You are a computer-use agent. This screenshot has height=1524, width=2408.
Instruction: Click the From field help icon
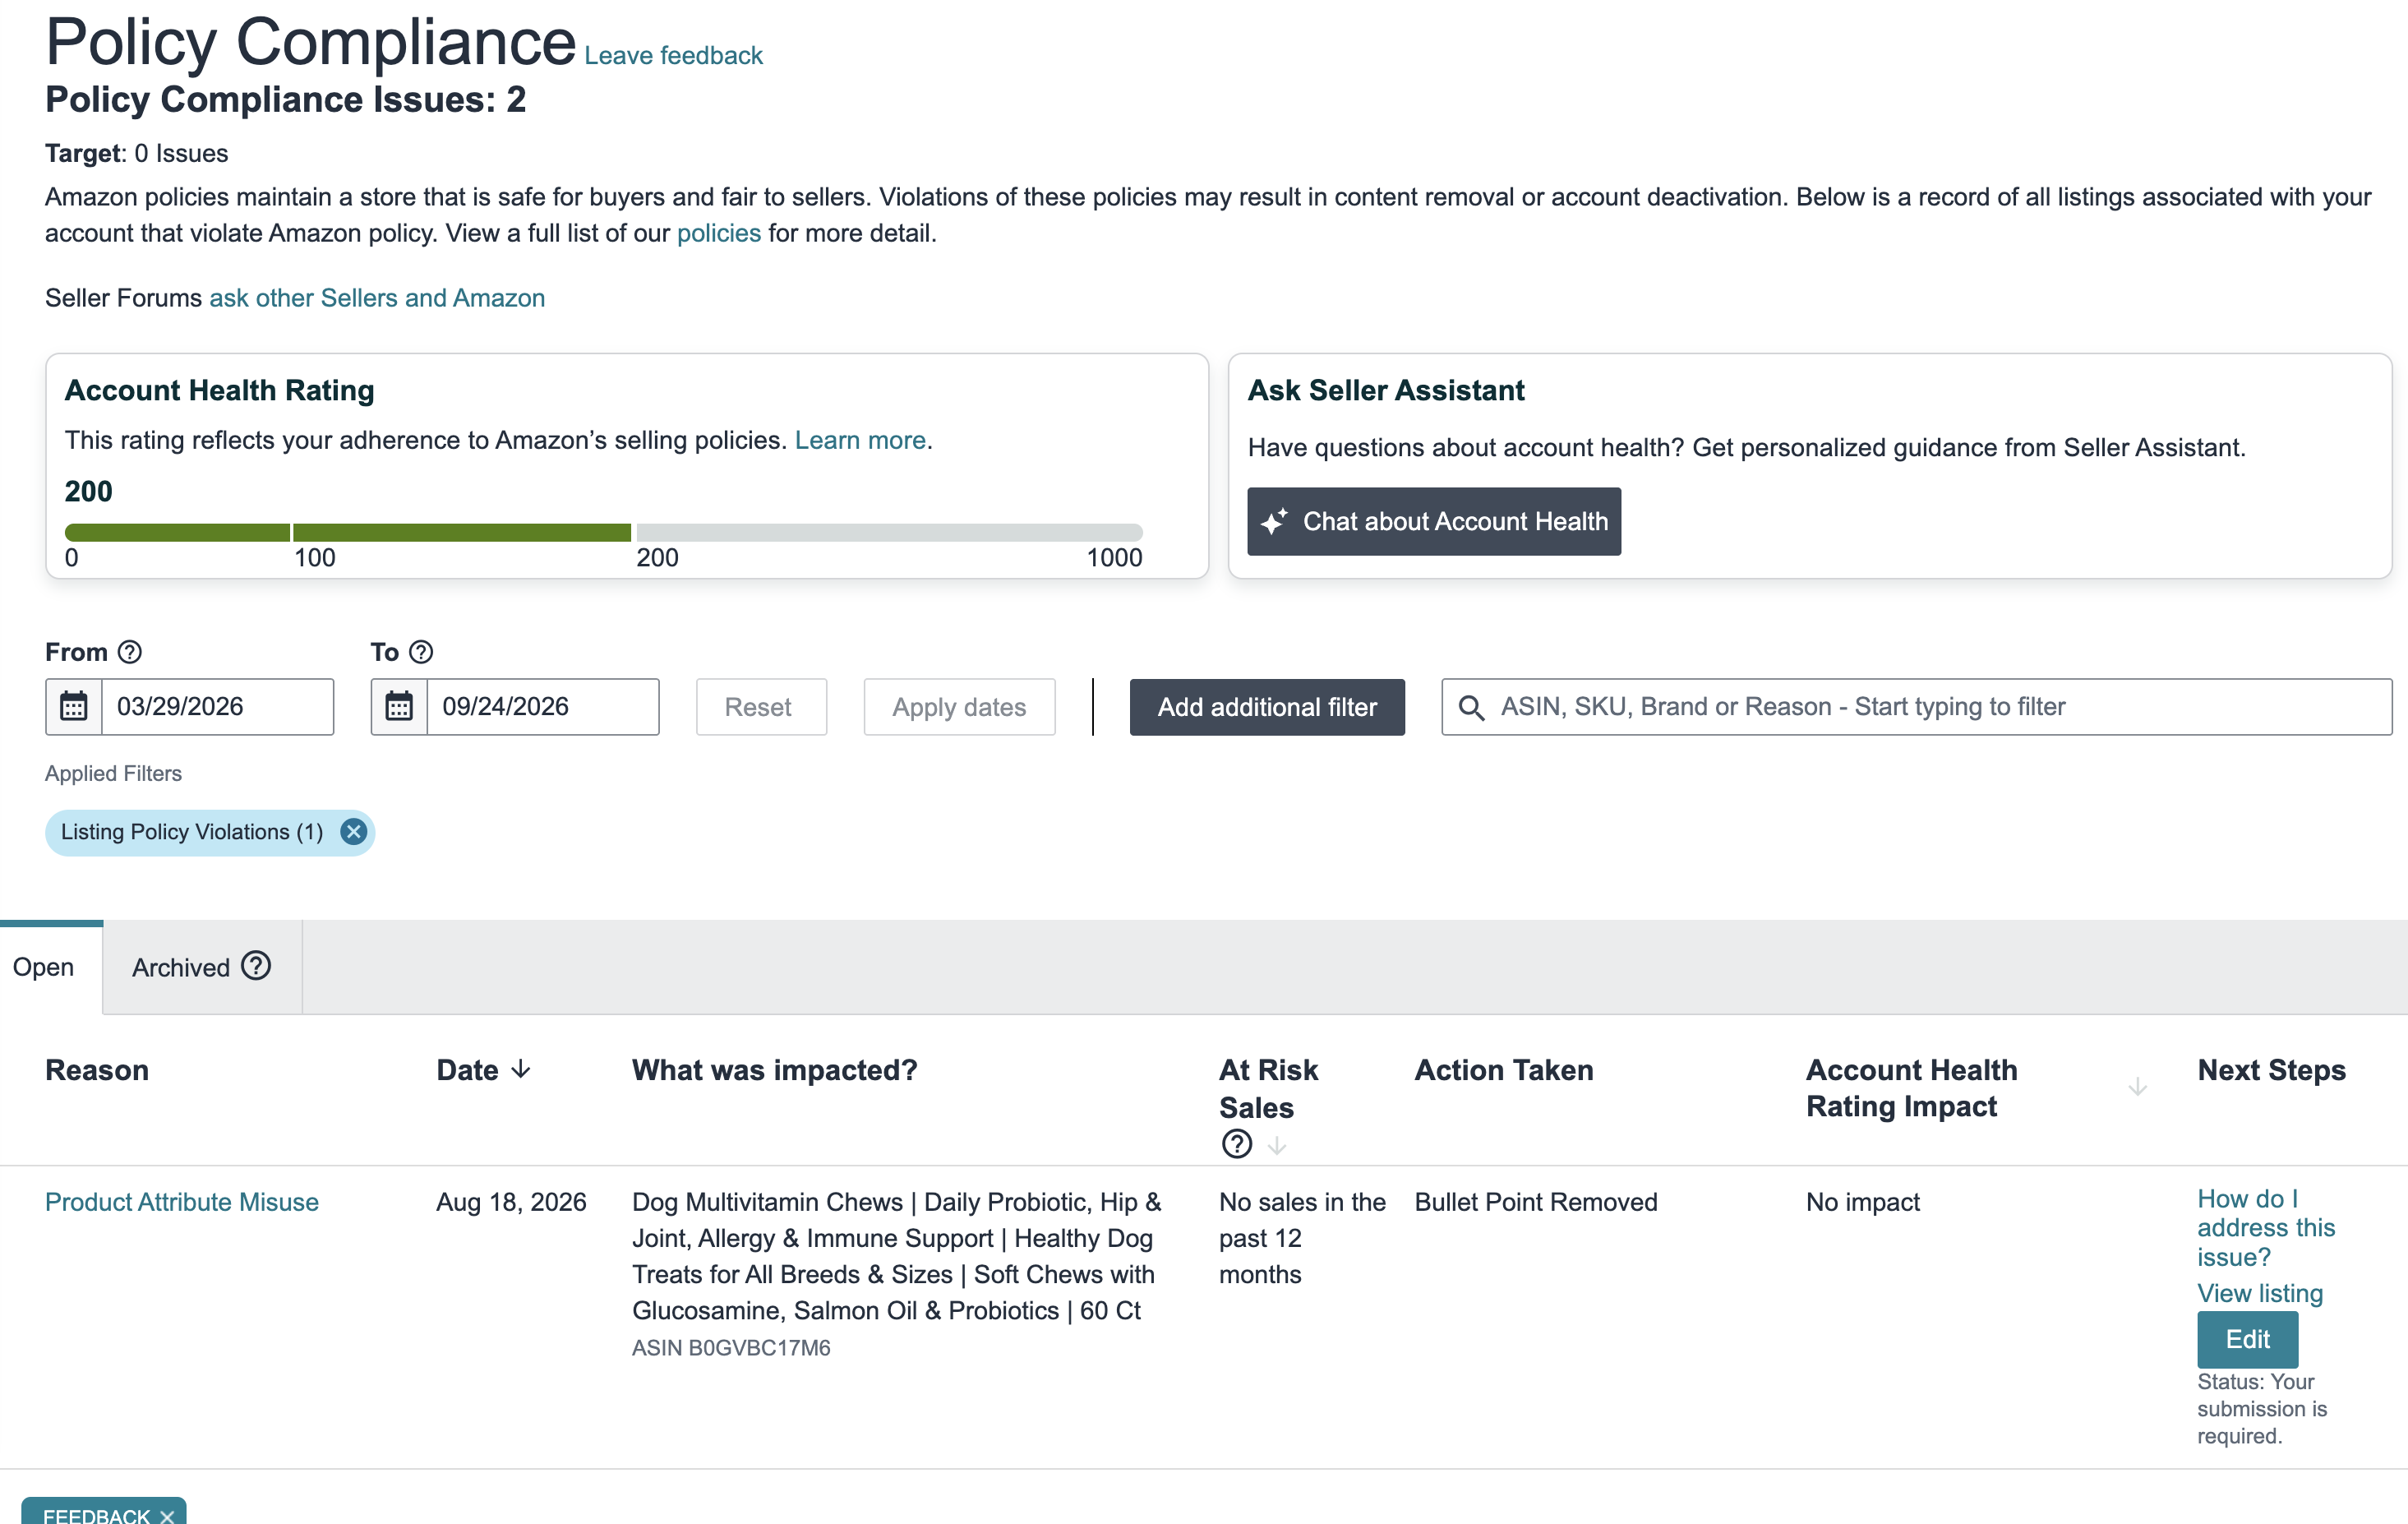[130, 652]
